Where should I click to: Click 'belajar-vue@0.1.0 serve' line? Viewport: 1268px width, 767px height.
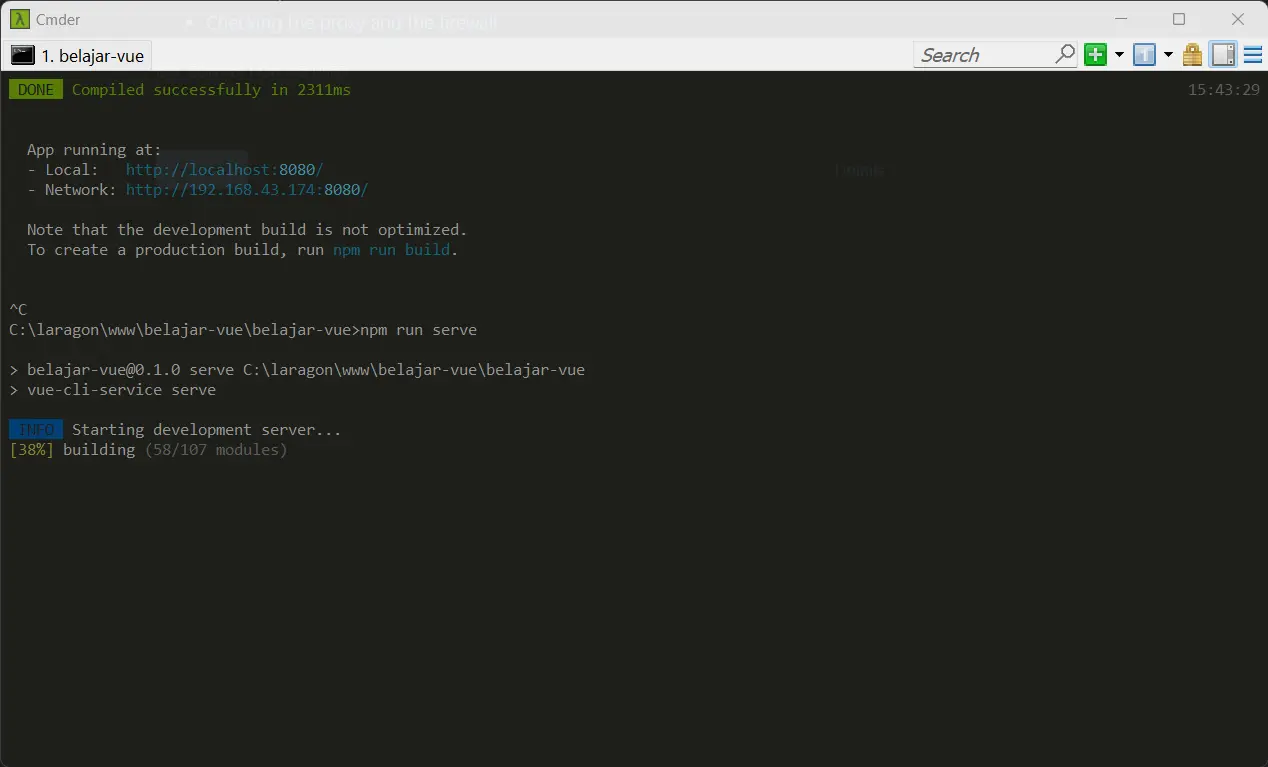pos(296,370)
